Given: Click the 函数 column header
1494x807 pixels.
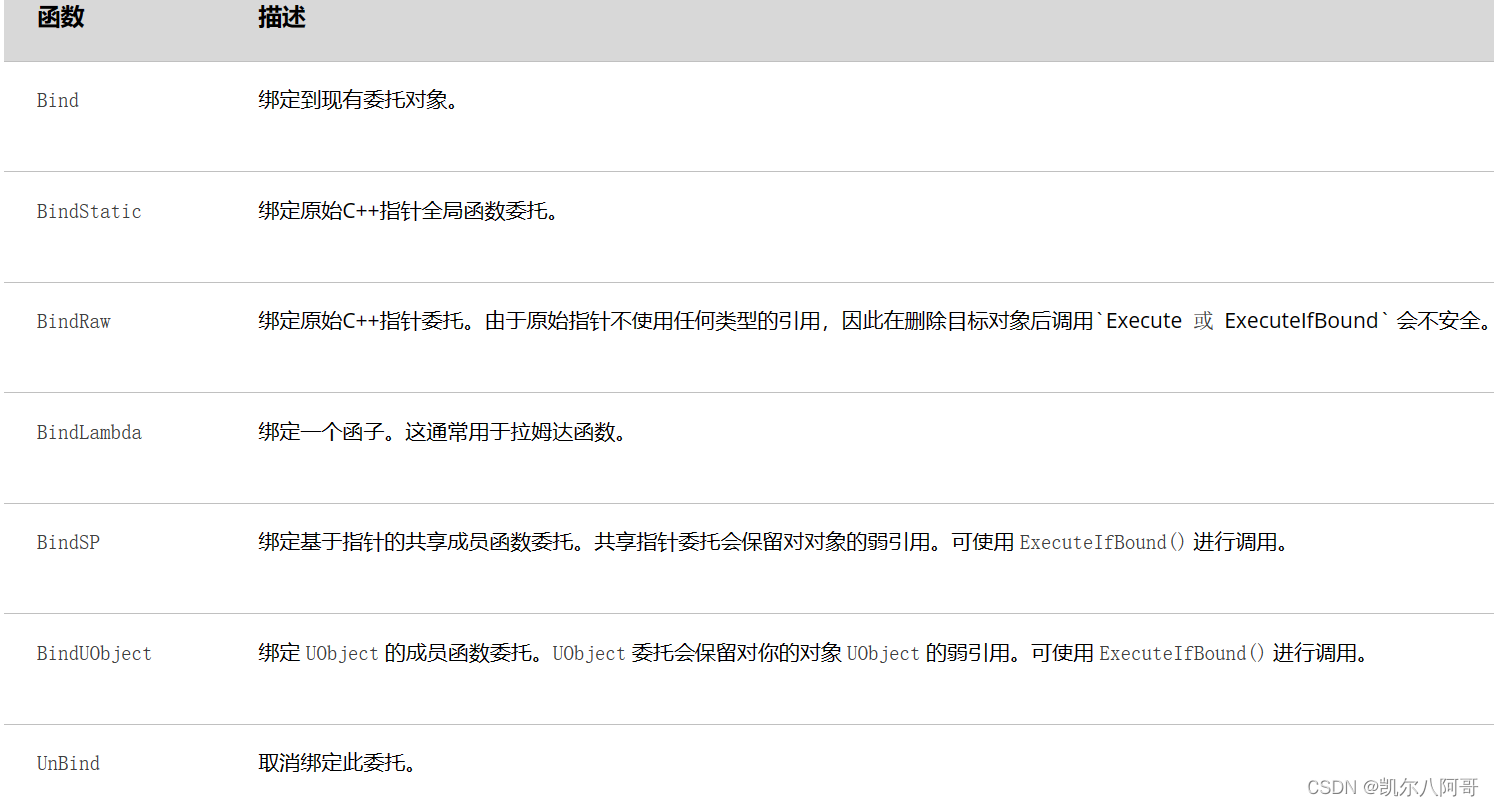Looking at the screenshot, I should pos(60,18).
